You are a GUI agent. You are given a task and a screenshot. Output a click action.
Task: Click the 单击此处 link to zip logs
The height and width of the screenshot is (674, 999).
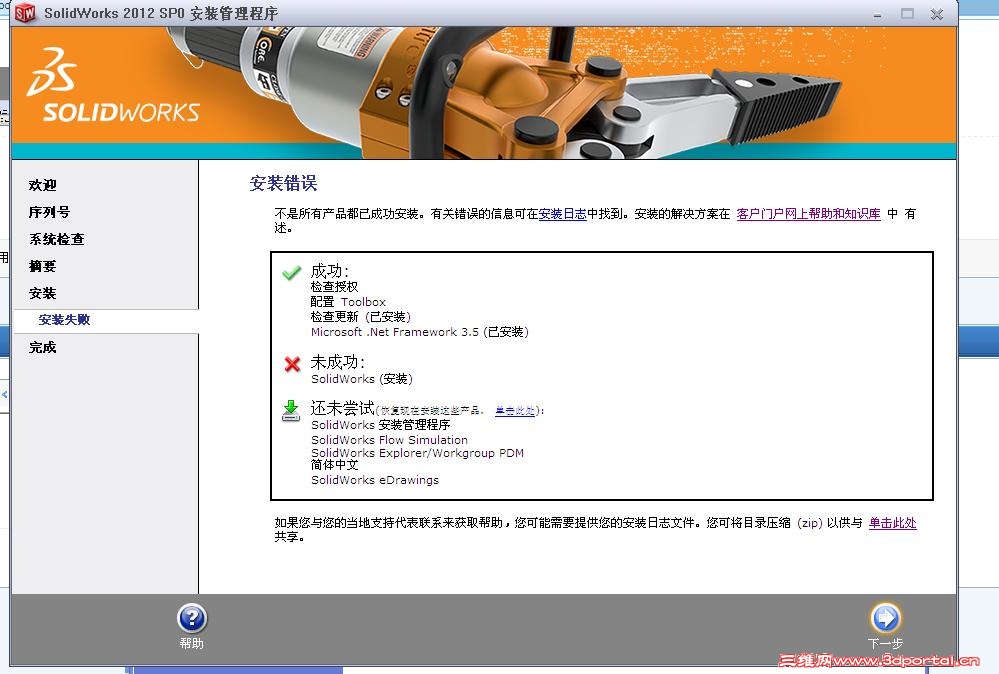[x=893, y=523]
